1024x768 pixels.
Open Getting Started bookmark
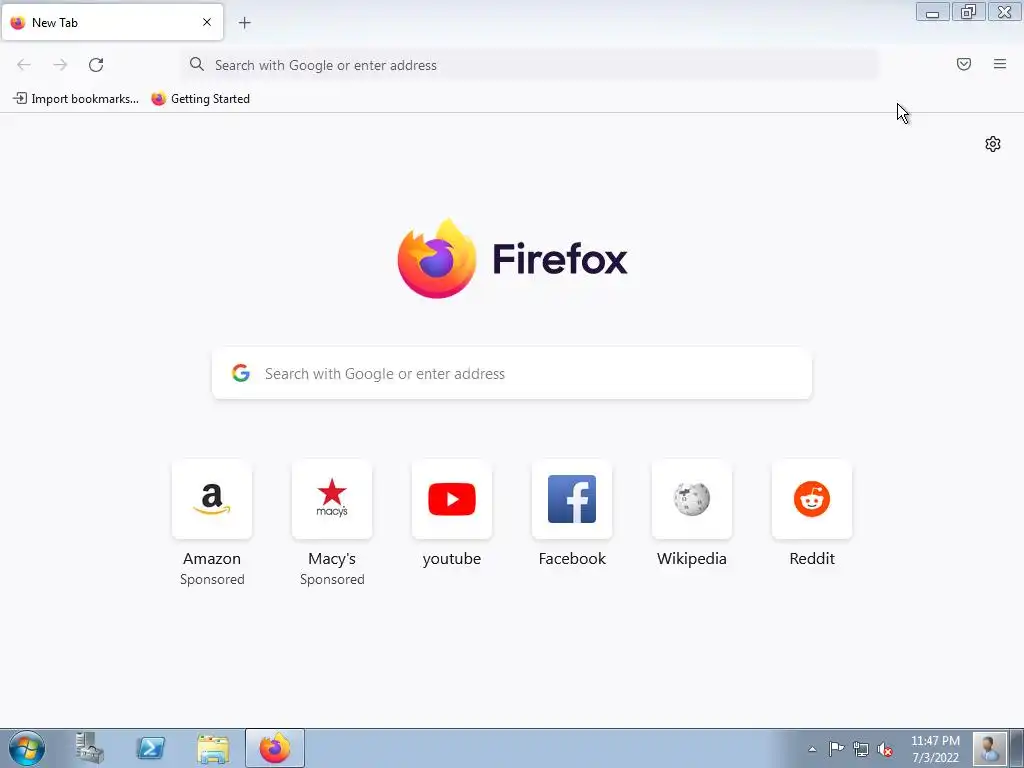point(201,99)
